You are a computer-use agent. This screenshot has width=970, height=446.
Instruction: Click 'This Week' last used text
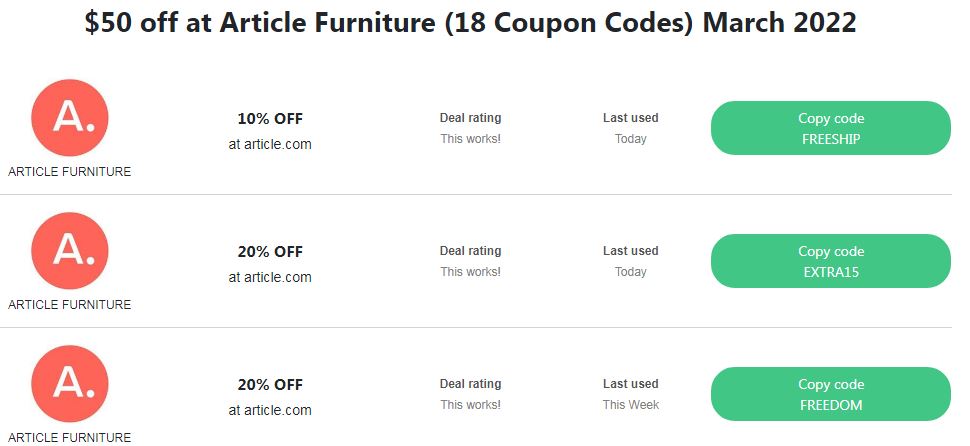(x=630, y=405)
